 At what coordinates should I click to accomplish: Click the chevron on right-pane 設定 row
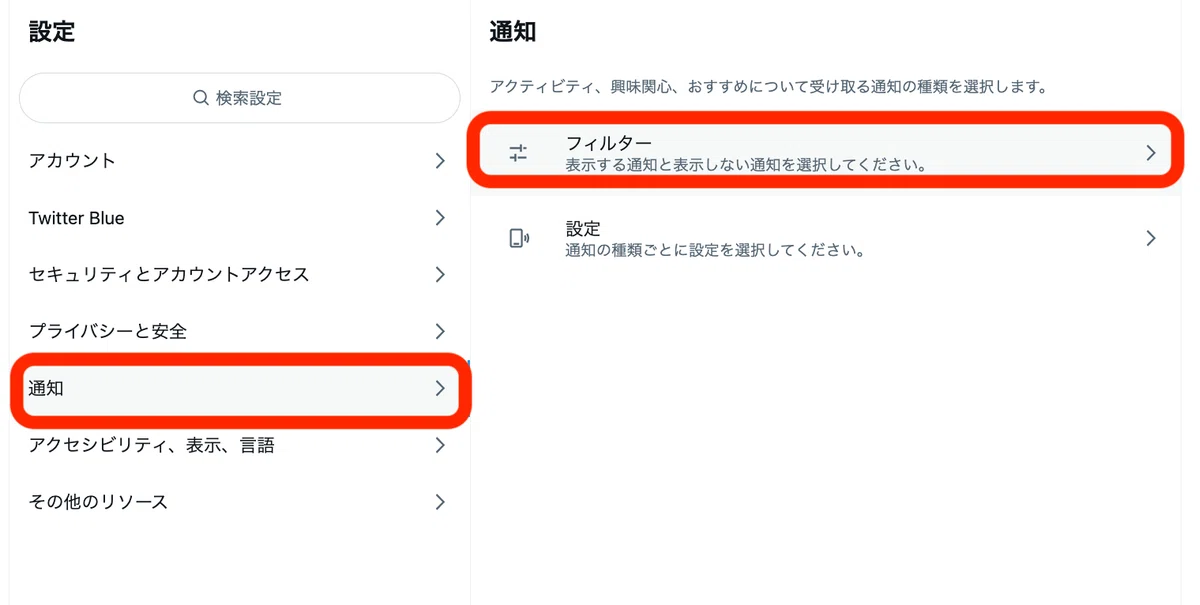pyautogui.click(x=1151, y=238)
